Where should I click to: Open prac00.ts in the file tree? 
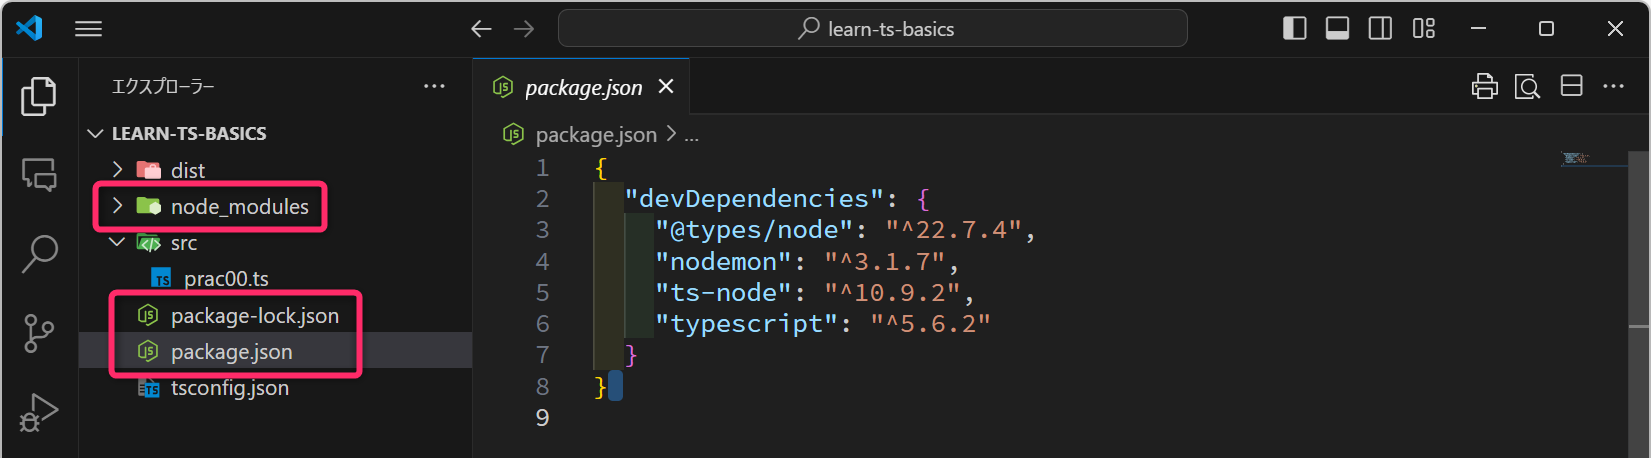[226, 279]
